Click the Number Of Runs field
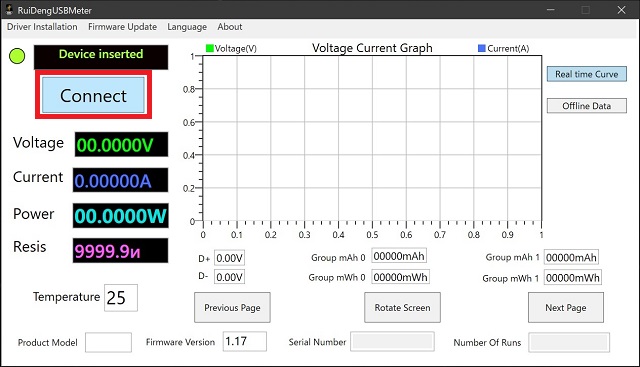The width and height of the screenshot is (640, 367). pos(569,342)
